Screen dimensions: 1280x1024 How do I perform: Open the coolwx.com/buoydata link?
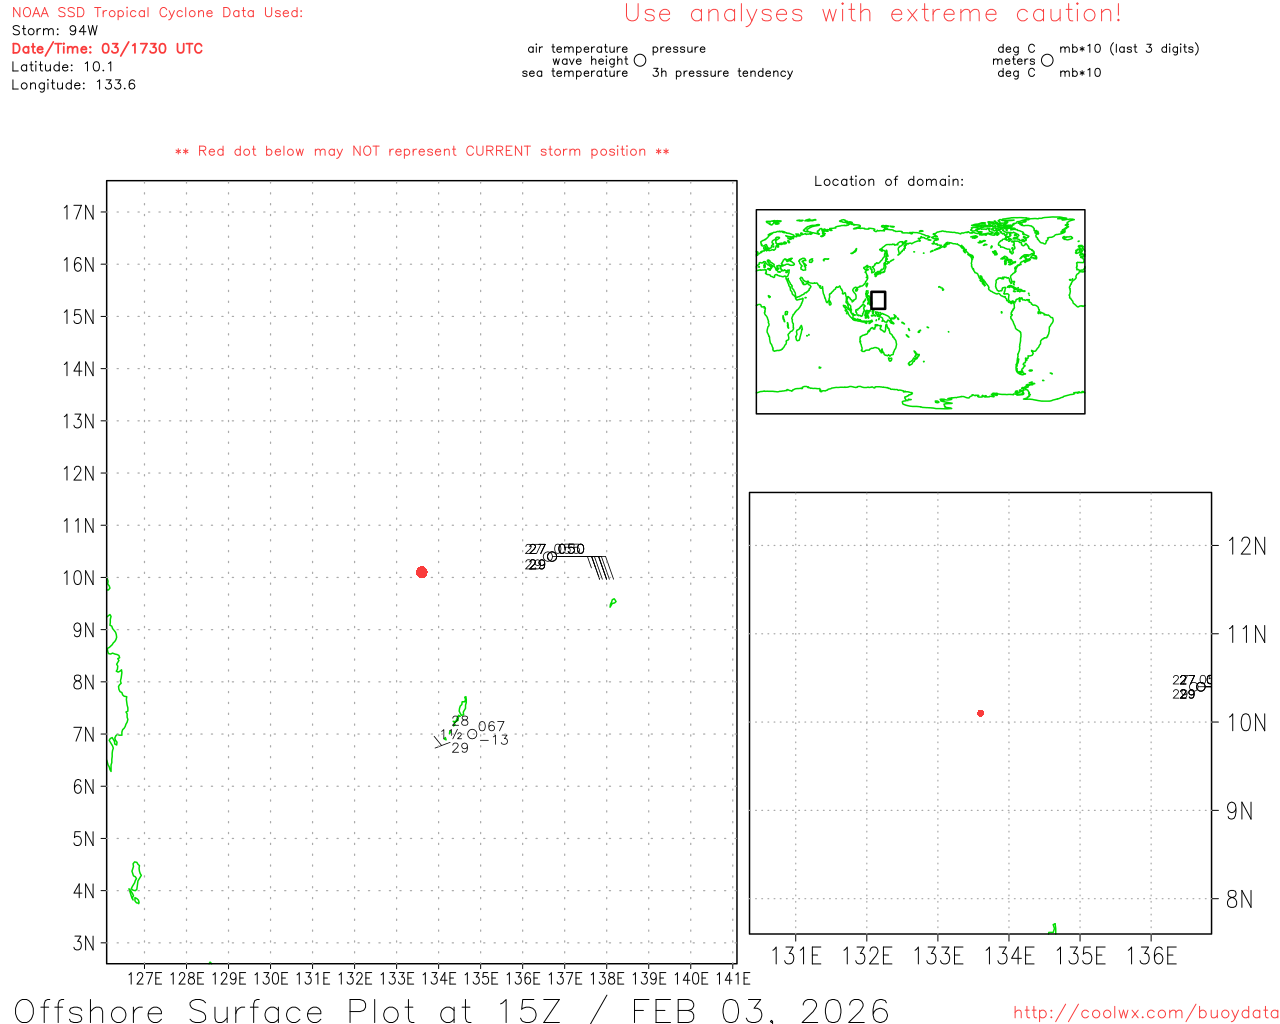pyautogui.click(x=1146, y=1013)
